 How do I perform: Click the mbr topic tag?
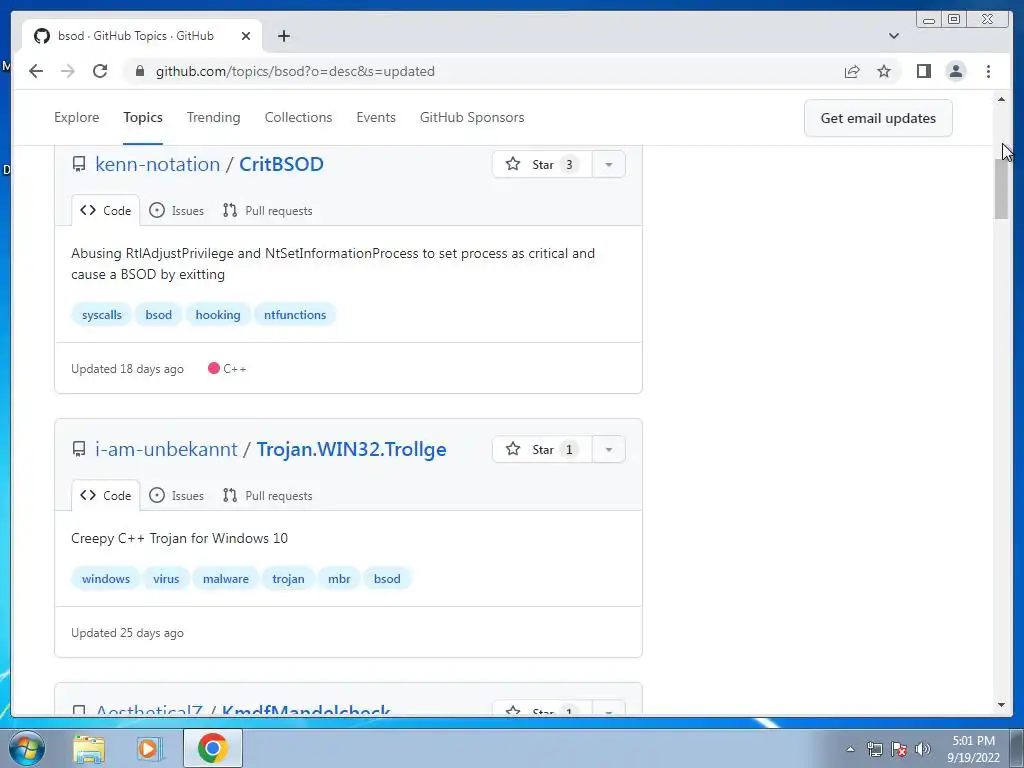tap(339, 579)
